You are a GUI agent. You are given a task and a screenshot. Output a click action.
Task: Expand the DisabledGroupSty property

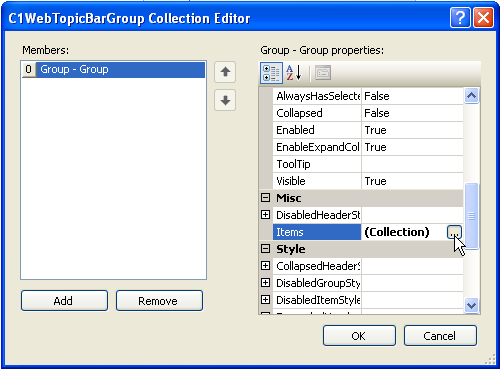coord(265,283)
